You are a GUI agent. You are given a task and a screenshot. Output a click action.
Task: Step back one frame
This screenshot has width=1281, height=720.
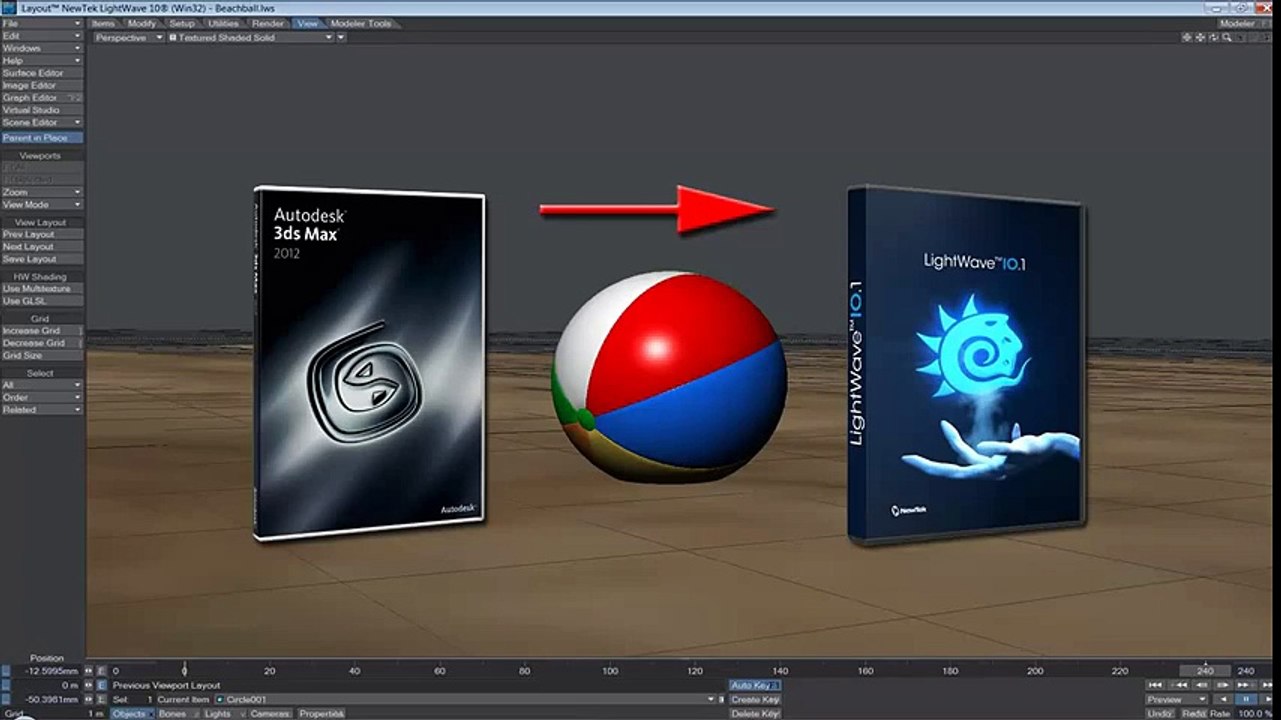[1199, 685]
